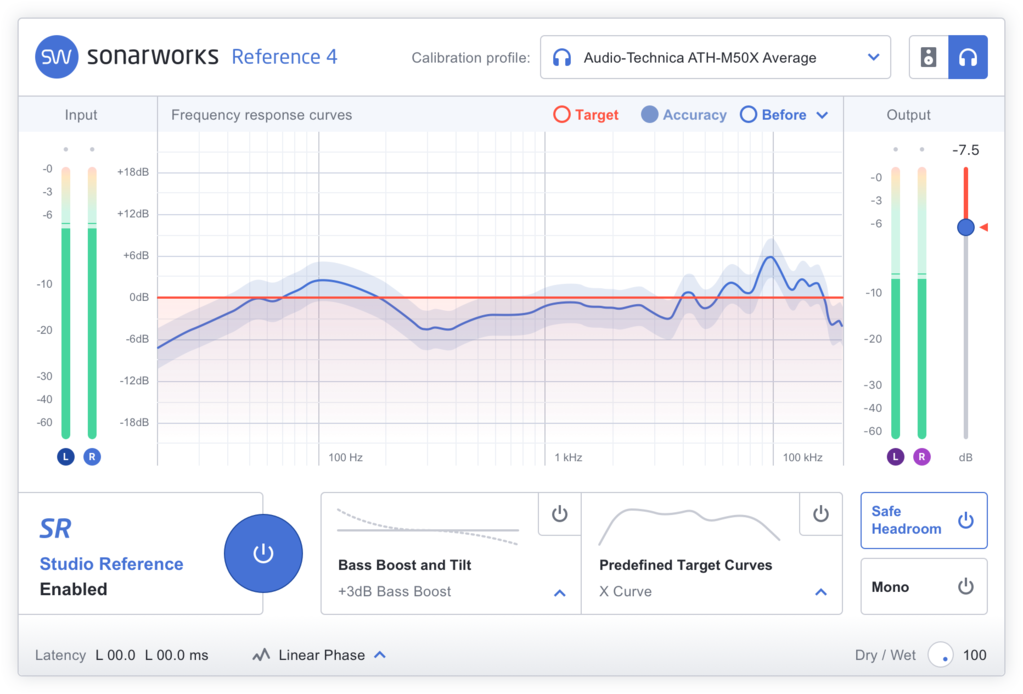Toggle the Predefined Target Curves power icon
This screenshot has width=1023, height=694.
[820, 514]
